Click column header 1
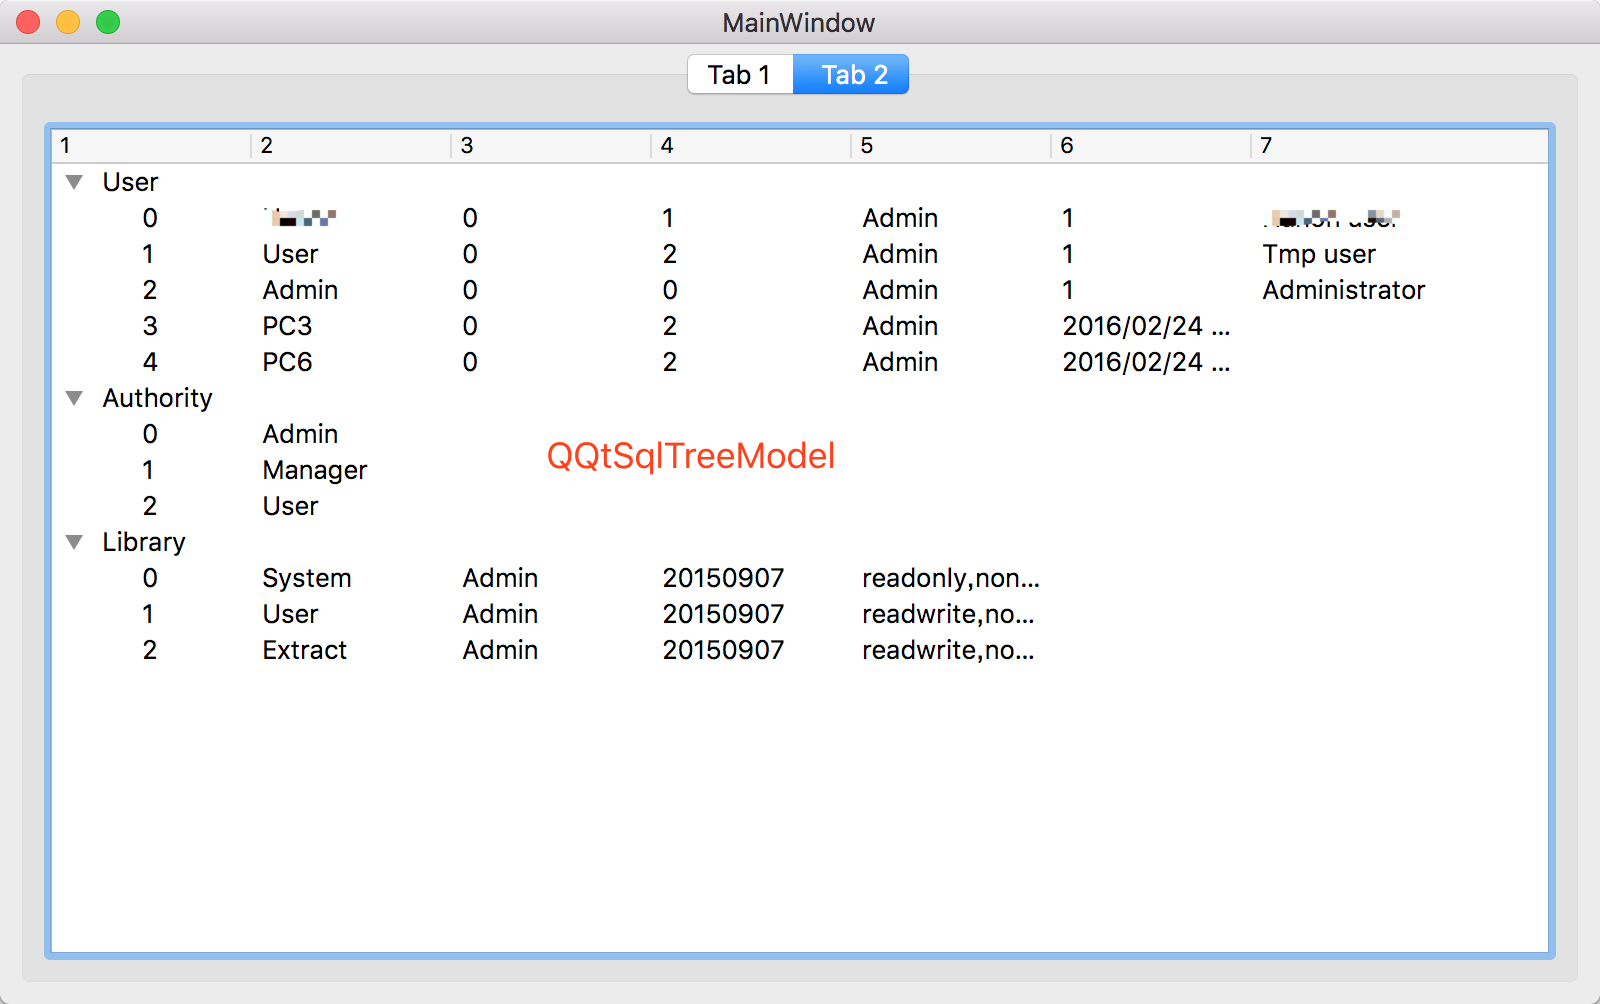The image size is (1600, 1004). pyautogui.click(x=151, y=146)
